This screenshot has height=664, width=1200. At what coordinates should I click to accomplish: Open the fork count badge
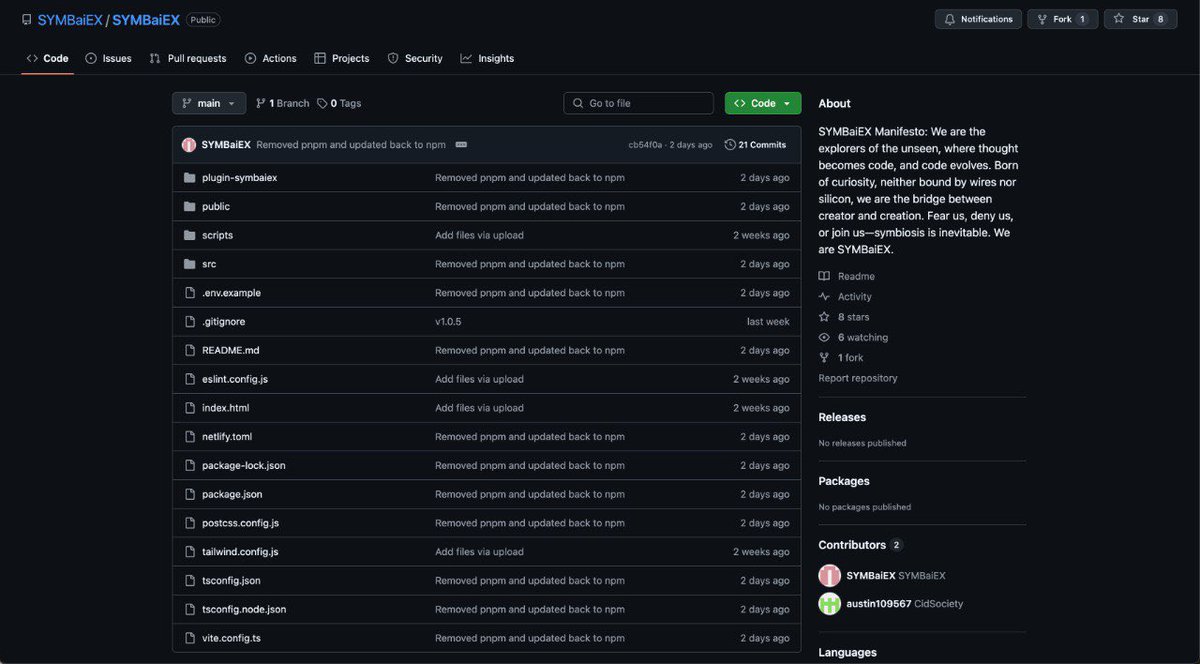click(x=1081, y=19)
